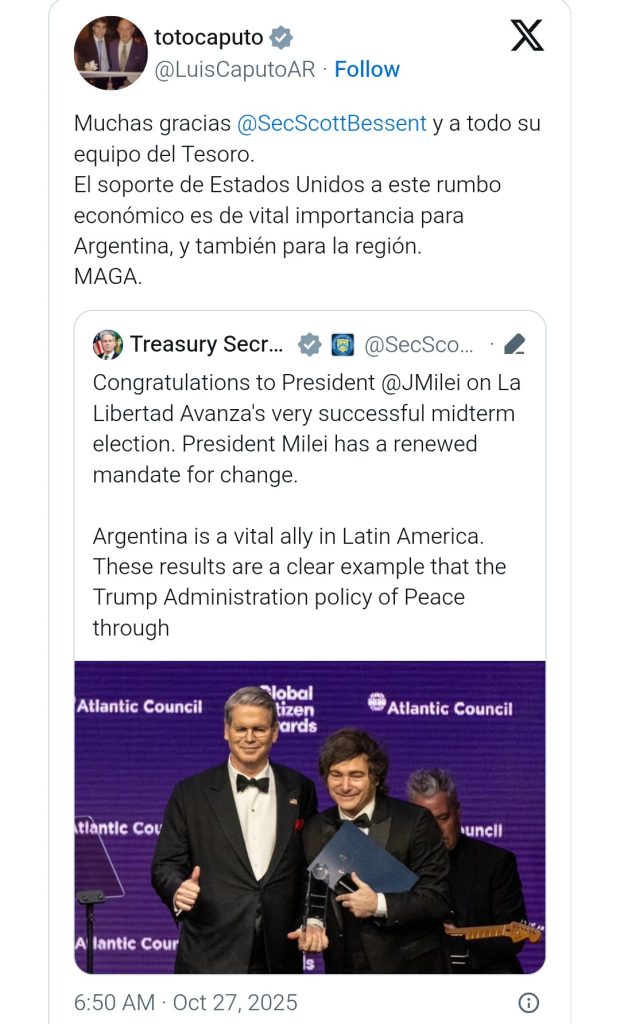This screenshot has height=1024, width=620.
Task: Click the "Argentina is a vital ally" paragraph
Action: (300, 582)
